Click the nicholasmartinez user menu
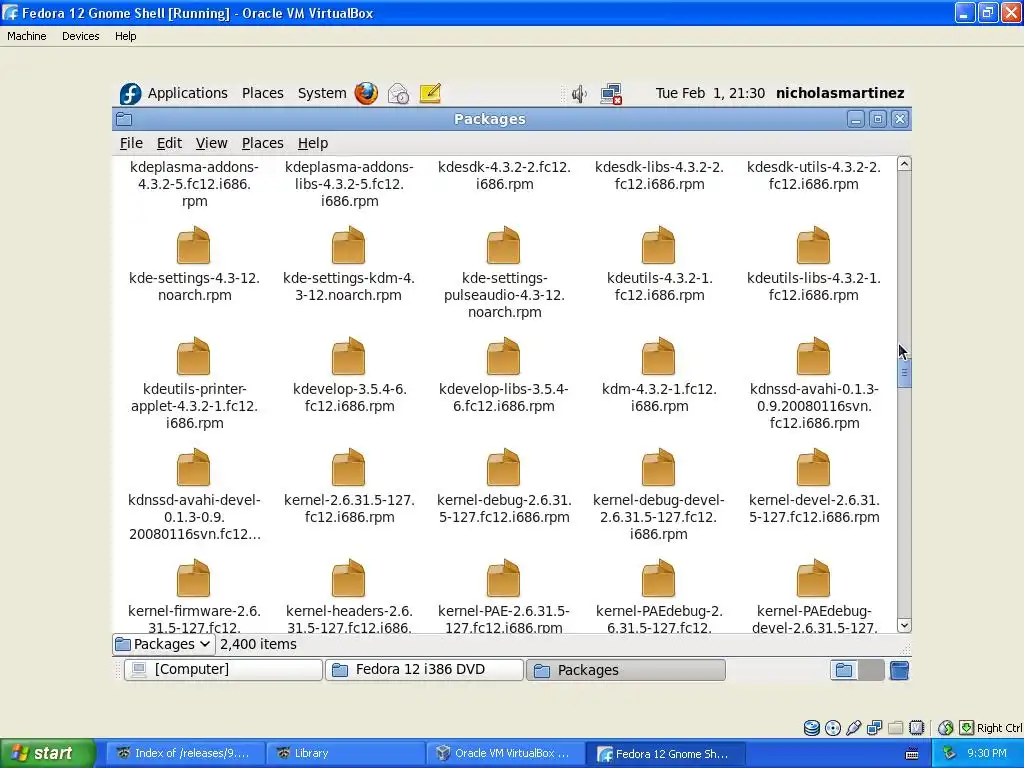The width and height of the screenshot is (1024, 768). coord(840,93)
